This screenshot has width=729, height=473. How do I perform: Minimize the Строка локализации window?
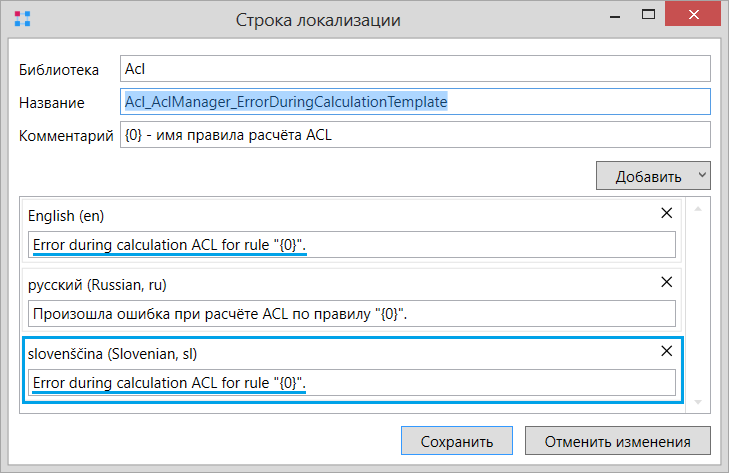615,16
